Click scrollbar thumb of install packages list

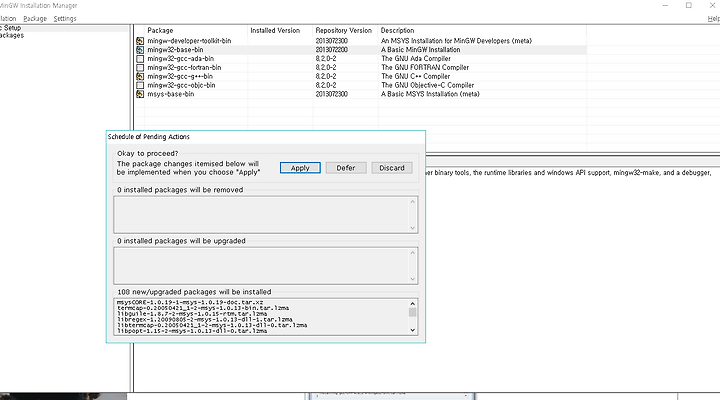pyautogui.click(x=412, y=312)
